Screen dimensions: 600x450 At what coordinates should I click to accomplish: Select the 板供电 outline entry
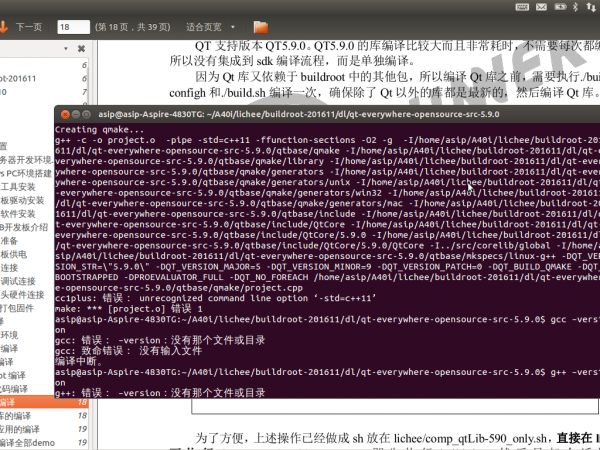[16, 254]
